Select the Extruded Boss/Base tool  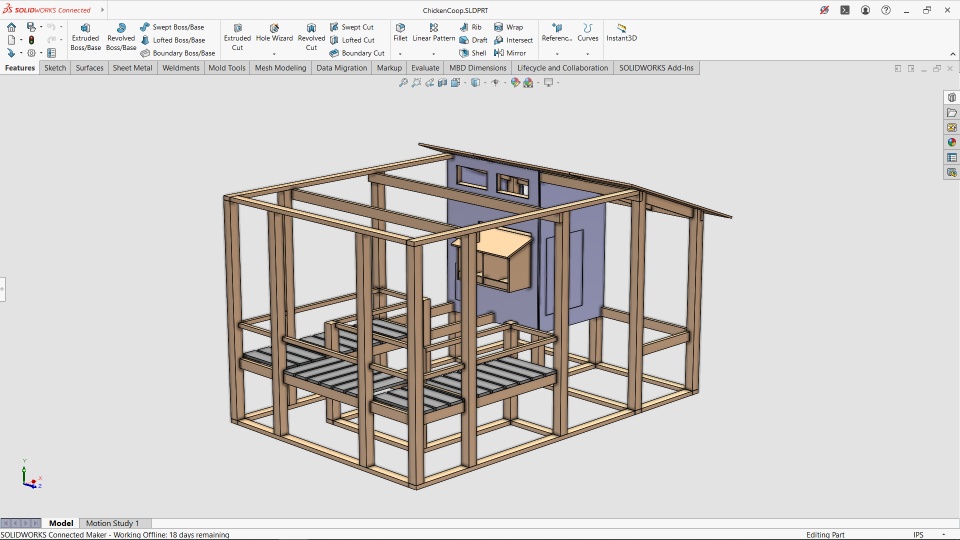85,37
